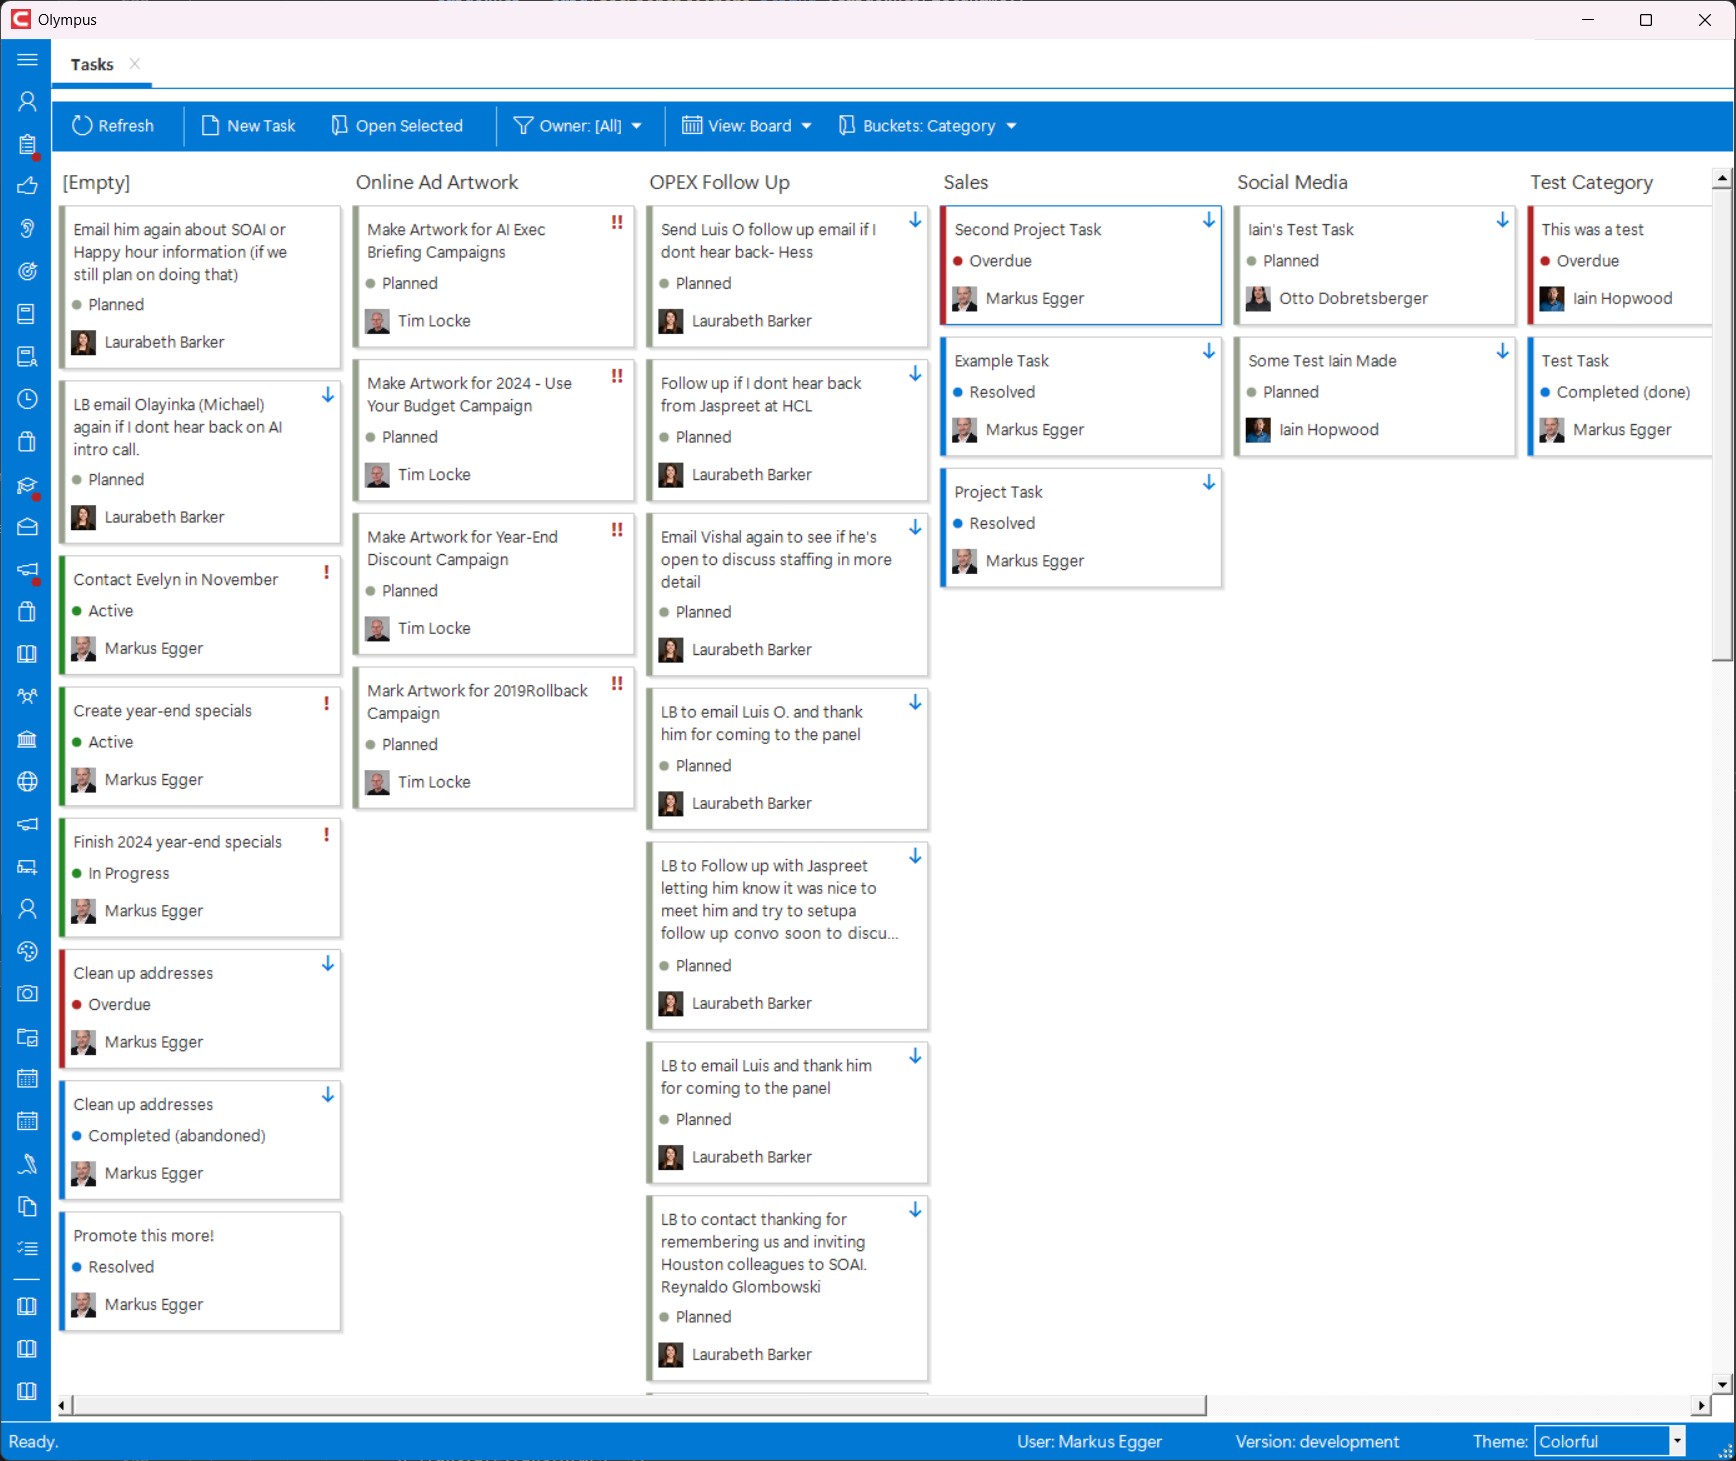
Task: Open the envelope mail sidebar icon
Action: point(27,526)
